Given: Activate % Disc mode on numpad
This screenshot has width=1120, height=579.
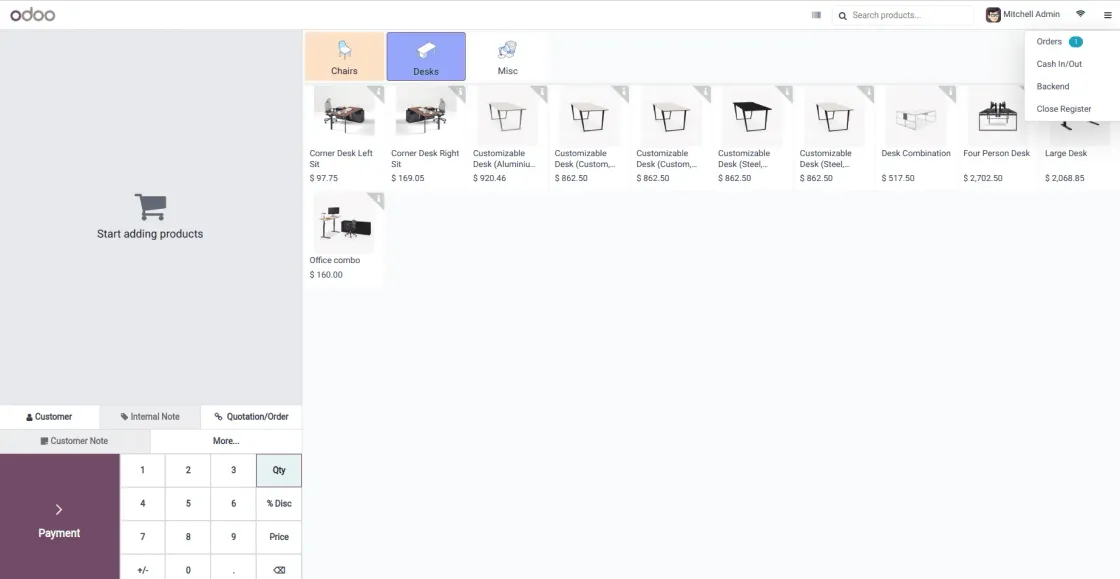Looking at the screenshot, I should click(279, 504).
